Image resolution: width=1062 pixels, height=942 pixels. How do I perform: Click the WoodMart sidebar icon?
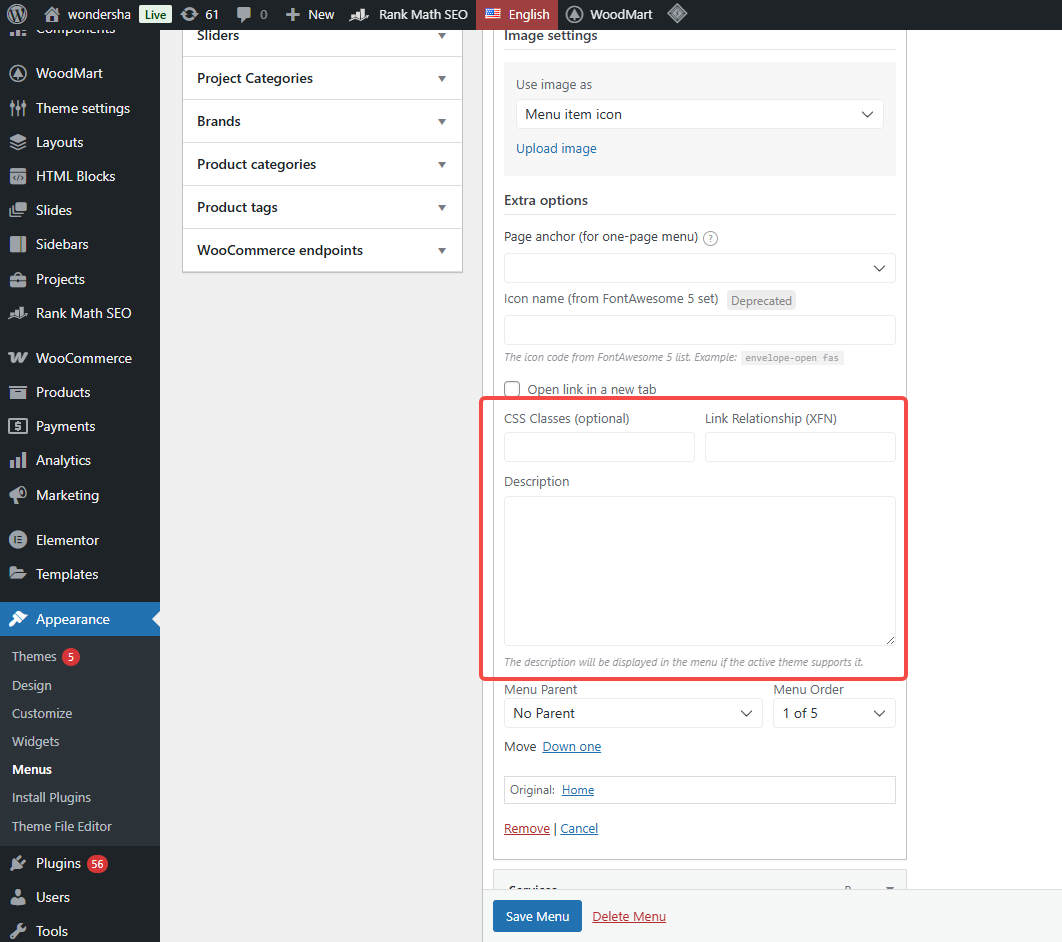(20, 72)
